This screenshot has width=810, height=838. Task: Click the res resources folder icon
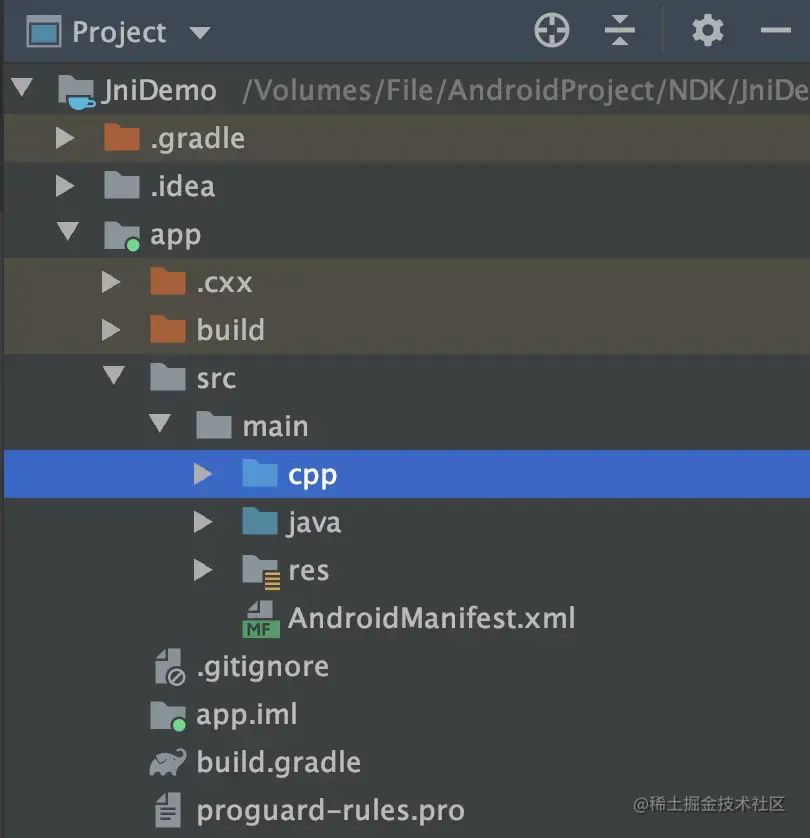point(261,572)
